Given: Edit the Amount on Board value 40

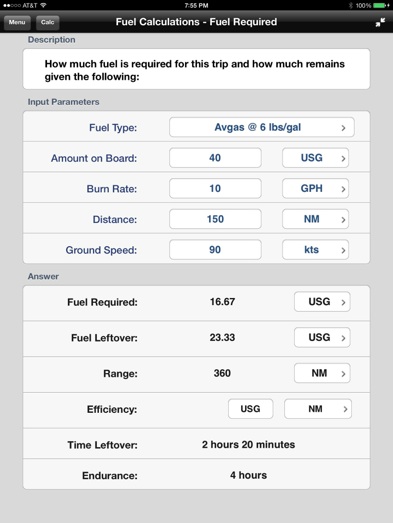Looking at the screenshot, I should point(215,158).
